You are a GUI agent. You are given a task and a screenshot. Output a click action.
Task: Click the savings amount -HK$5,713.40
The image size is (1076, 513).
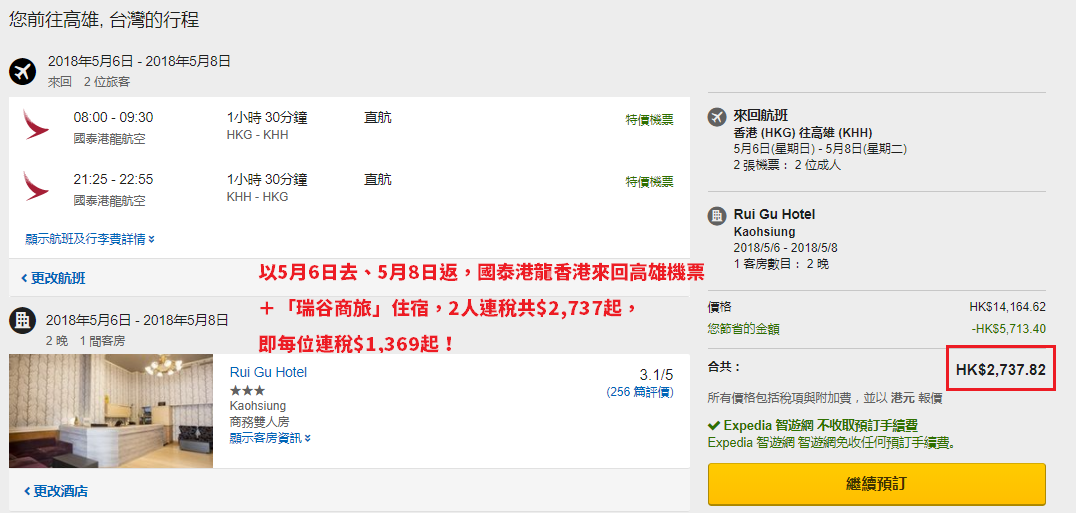pos(1009,329)
